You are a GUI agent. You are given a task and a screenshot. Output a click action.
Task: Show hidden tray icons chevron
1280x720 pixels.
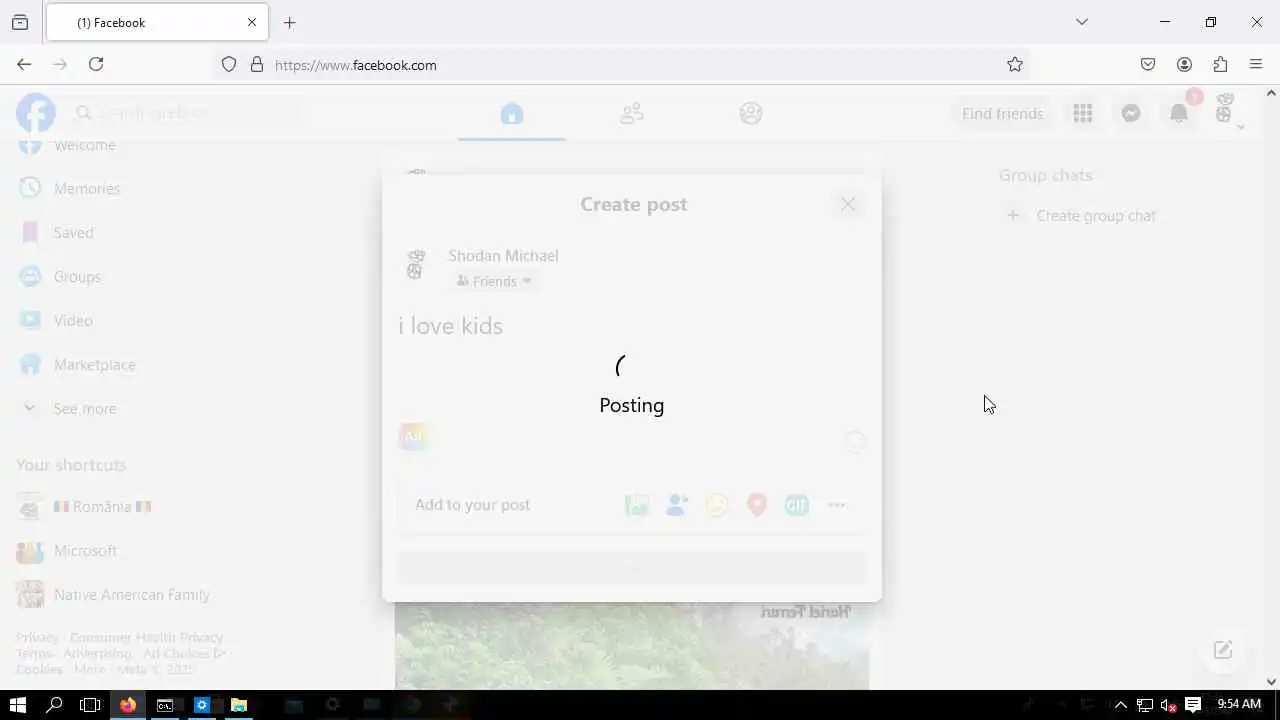point(1121,705)
